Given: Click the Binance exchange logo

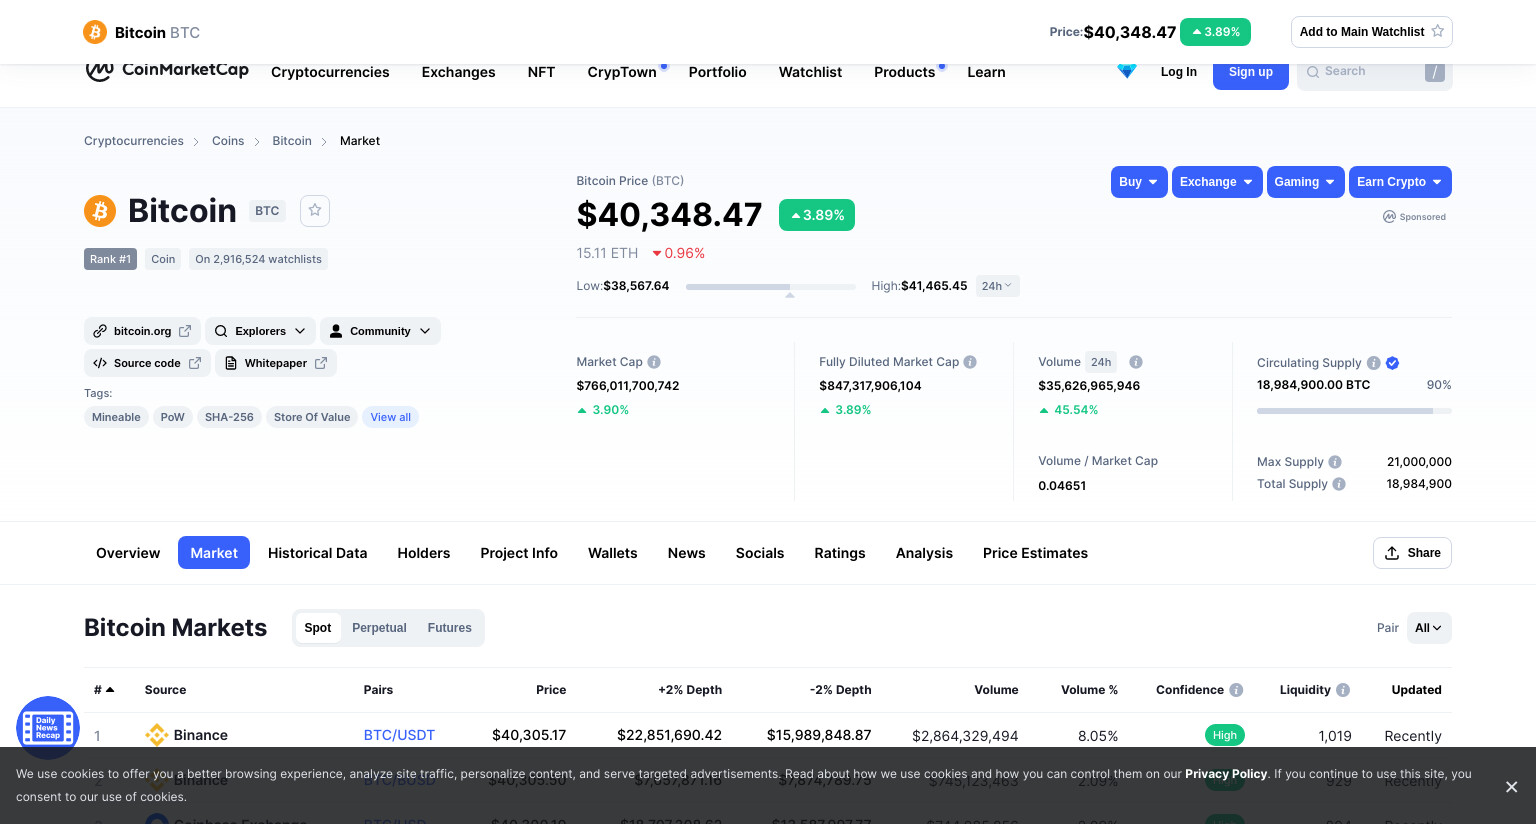Looking at the screenshot, I should (x=157, y=735).
